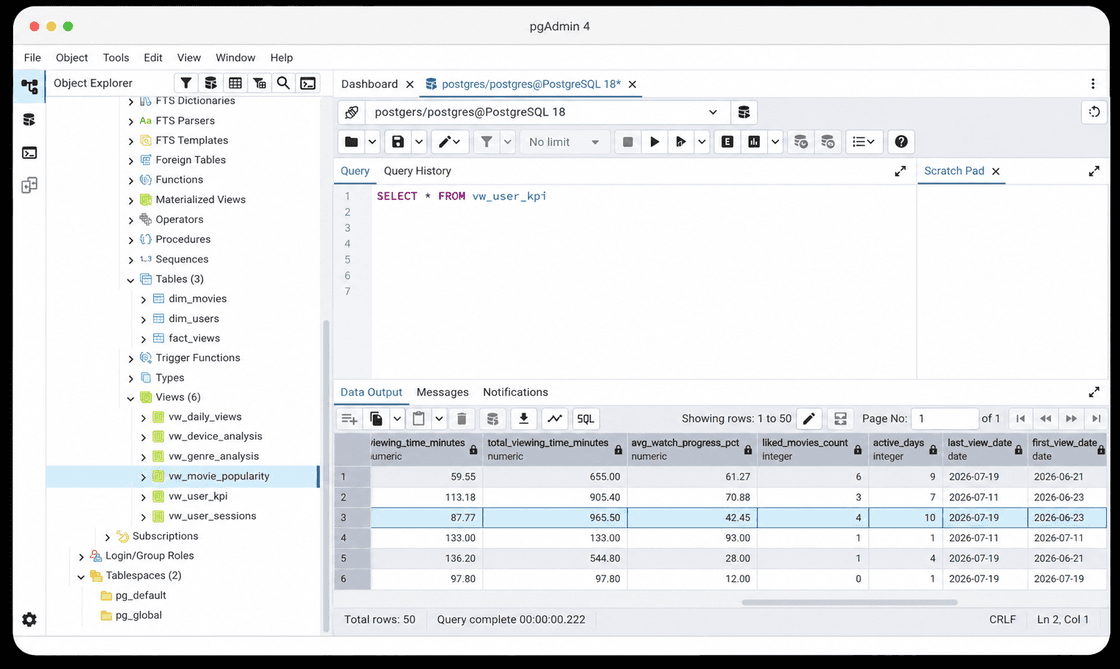Click the connection status icon
The height and width of the screenshot is (669, 1120).
[x=351, y=112]
